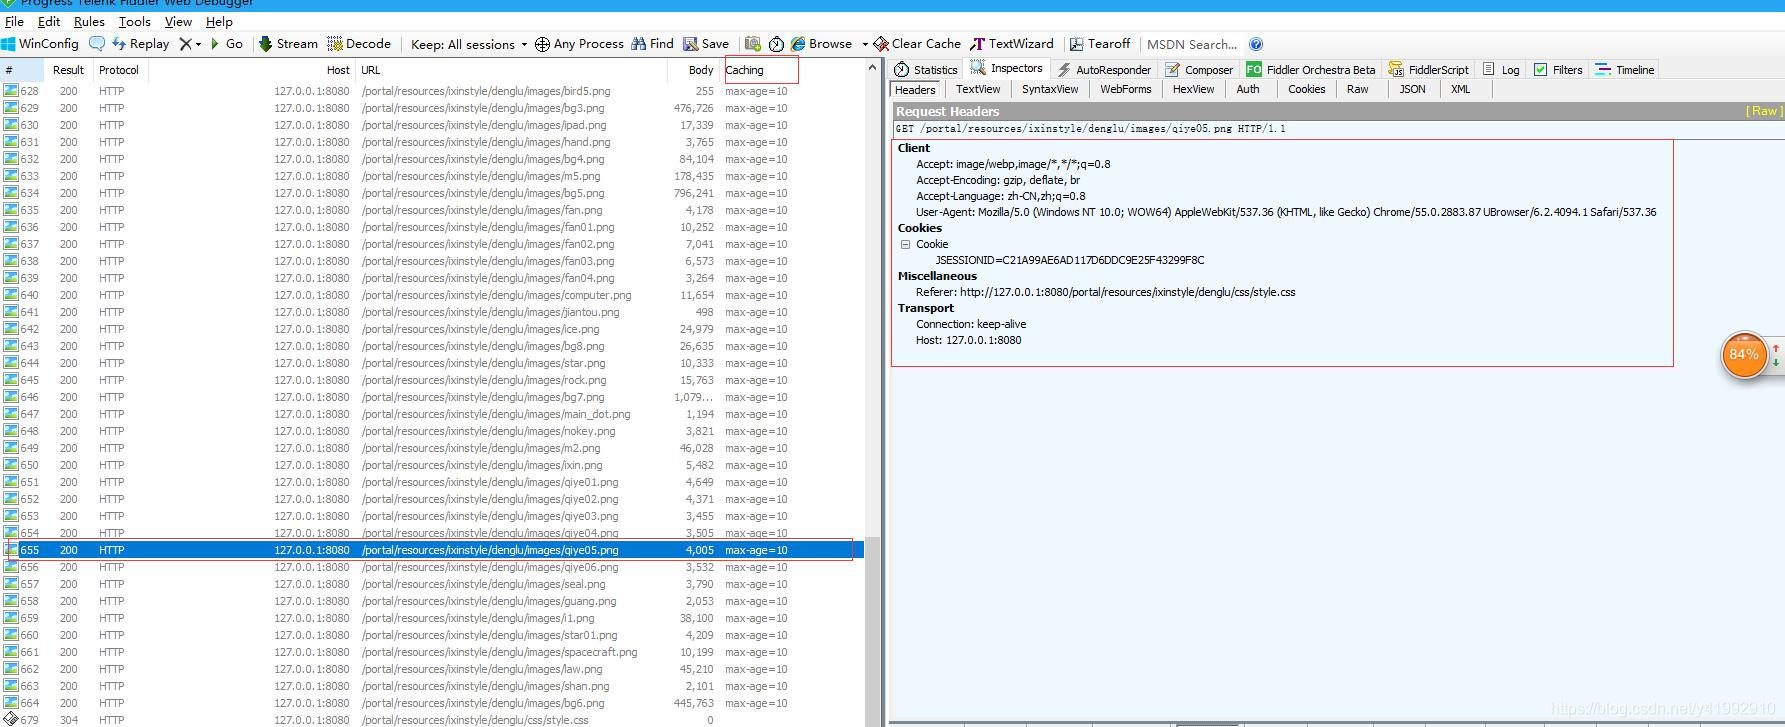
Task: Switch to the Statistics tab
Action: pyautogui.click(x=925, y=69)
